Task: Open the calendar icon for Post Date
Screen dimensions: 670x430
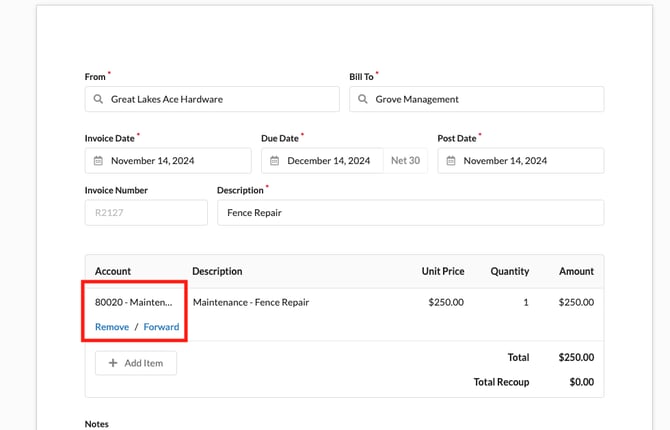Action: coord(451,161)
